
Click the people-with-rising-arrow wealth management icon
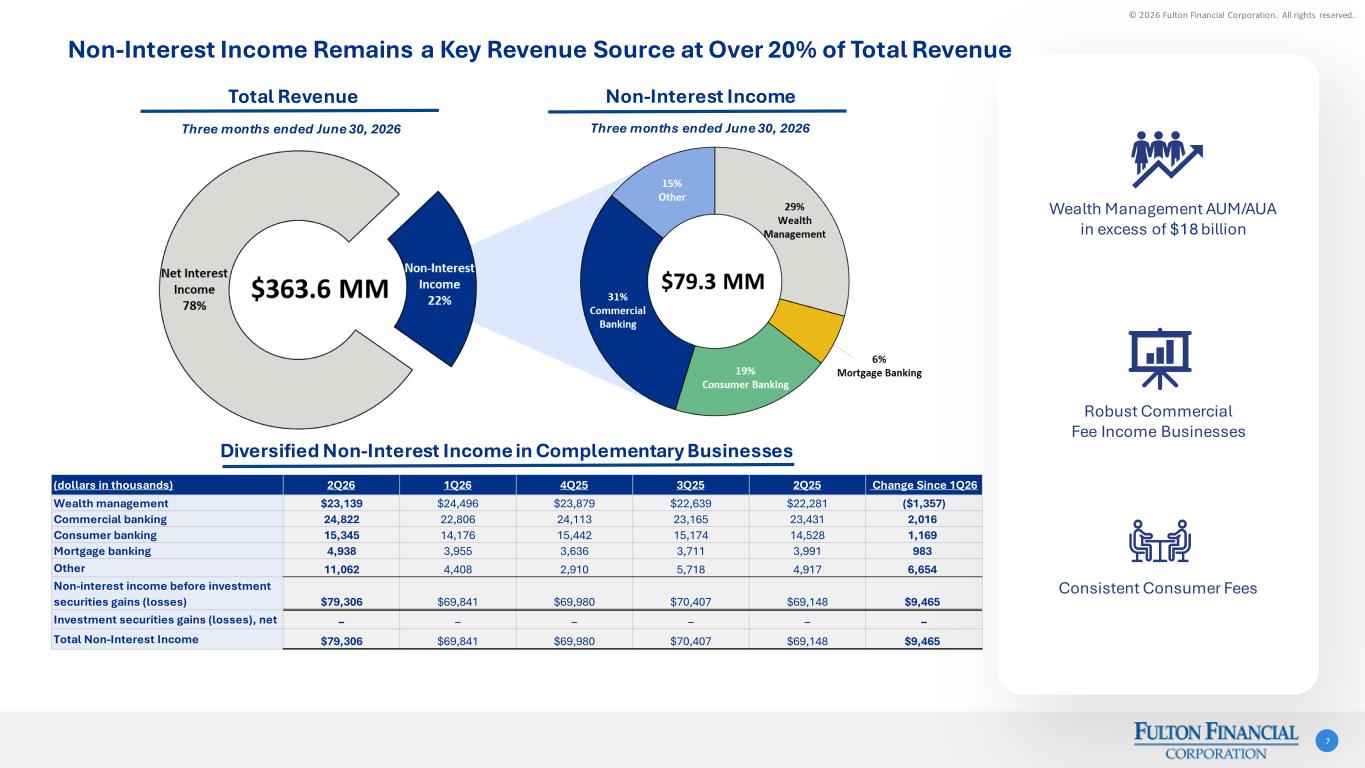pos(1167,159)
